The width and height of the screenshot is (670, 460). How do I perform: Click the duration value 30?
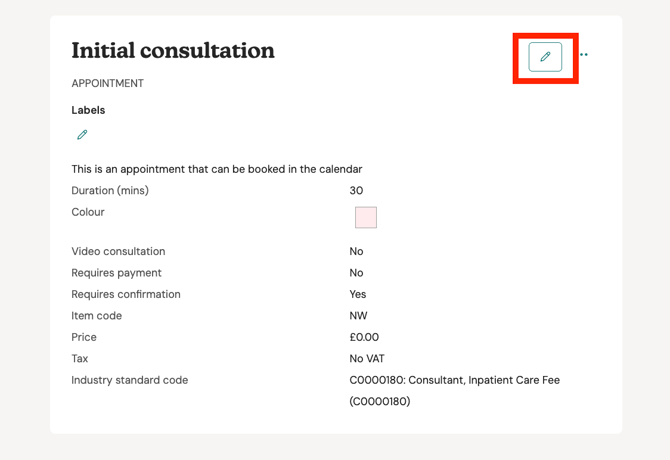click(356, 190)
